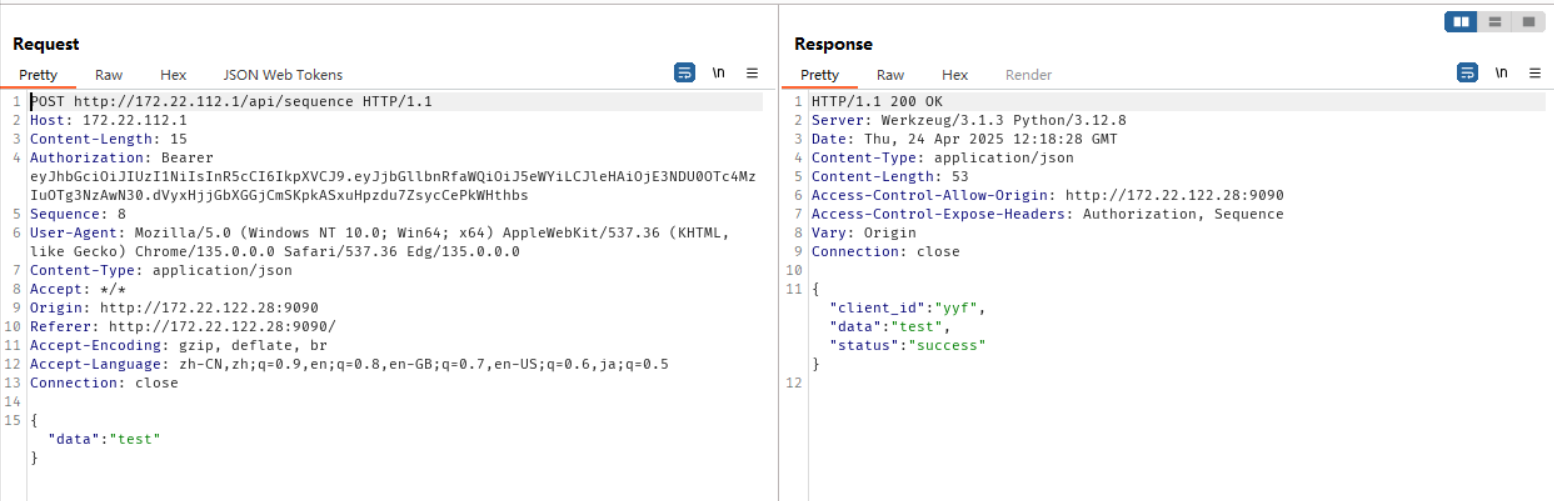Open Response panel options hamburger menu
Viewport: 1554px width, 501px height.
click(1535, 73)
